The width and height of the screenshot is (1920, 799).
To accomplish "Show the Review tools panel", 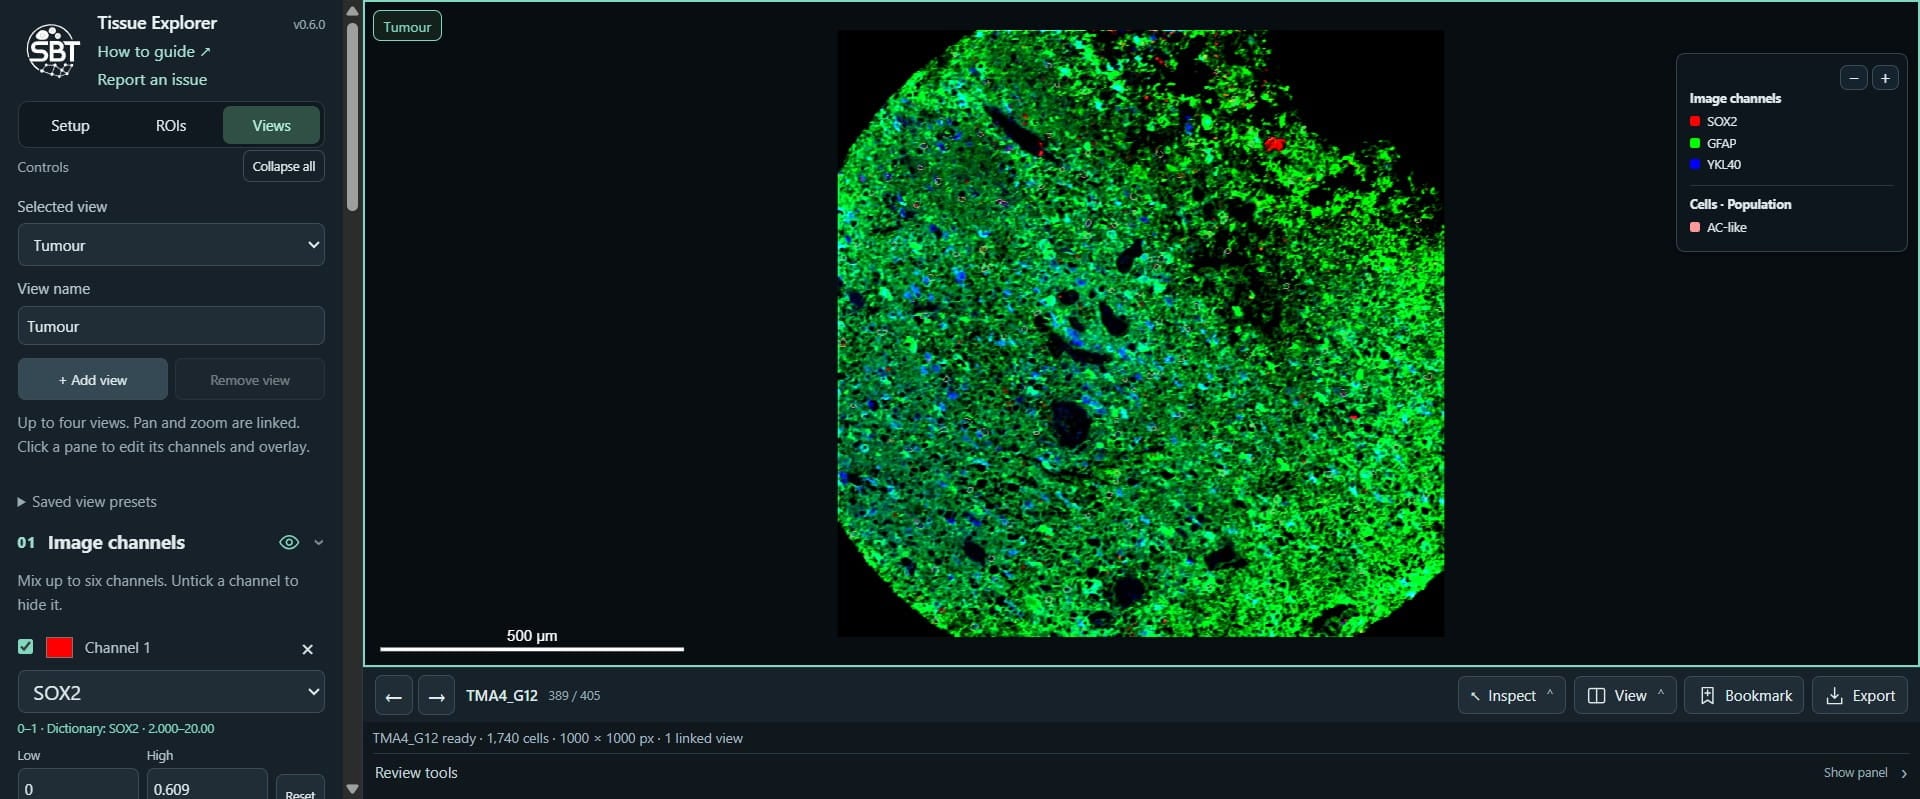I will [1865, 773].
